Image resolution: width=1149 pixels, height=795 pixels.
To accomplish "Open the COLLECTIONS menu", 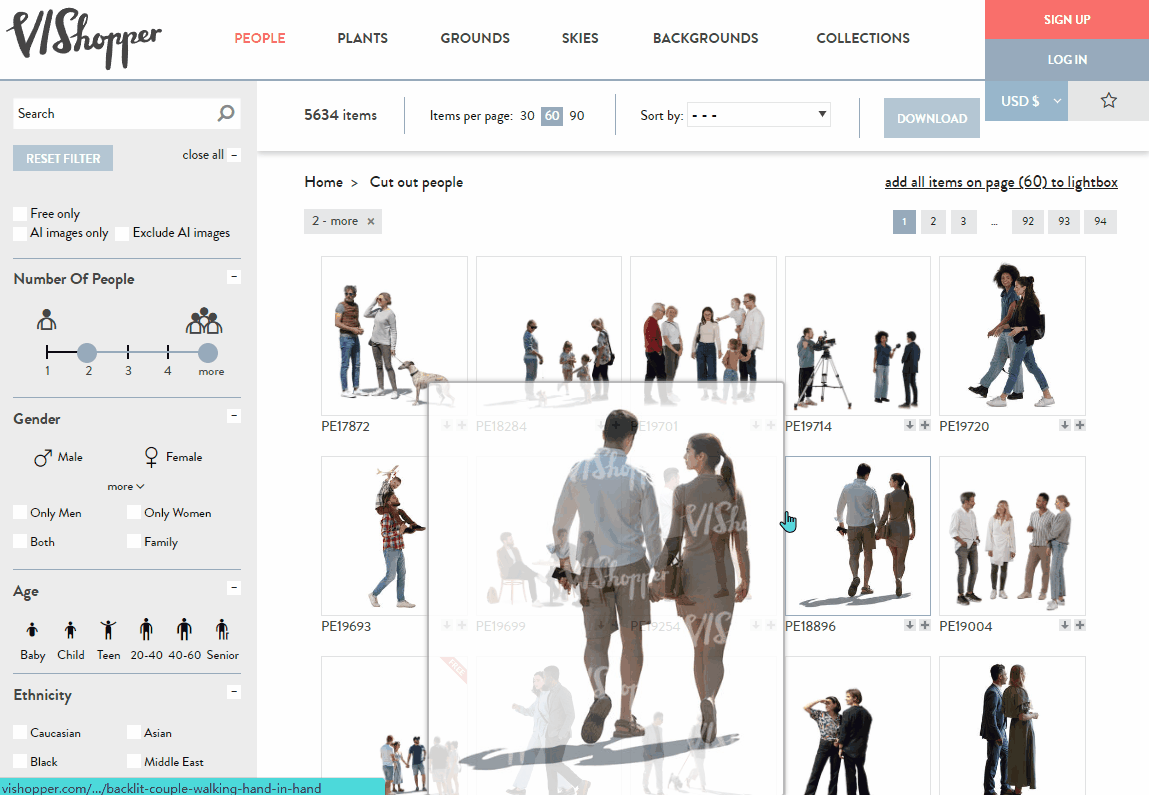I will coord(863,38).
